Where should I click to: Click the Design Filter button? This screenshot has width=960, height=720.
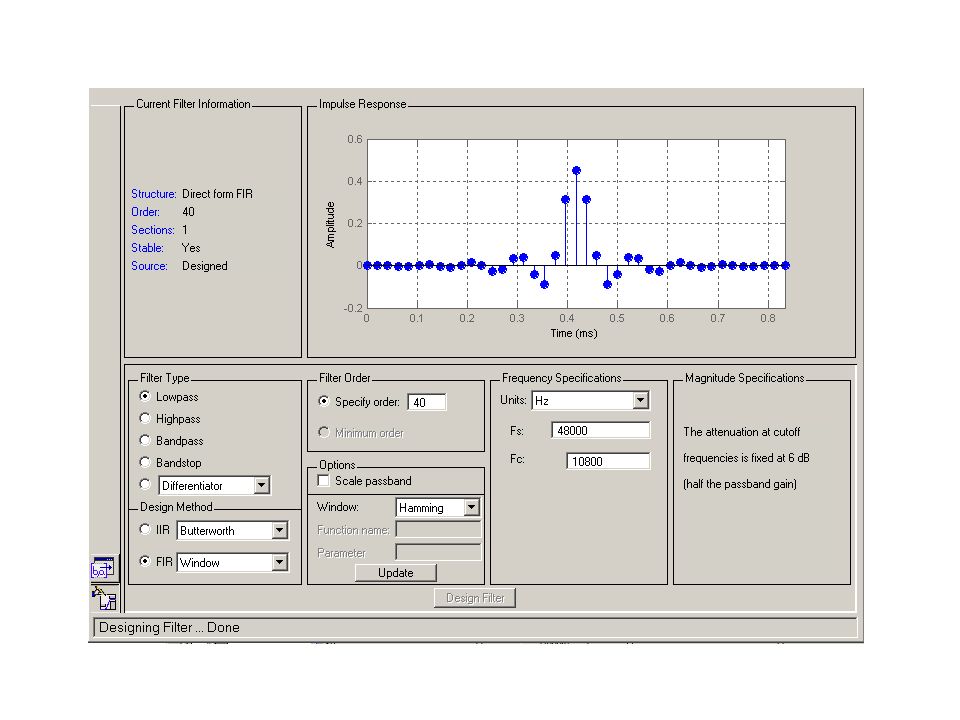[475, 598]
